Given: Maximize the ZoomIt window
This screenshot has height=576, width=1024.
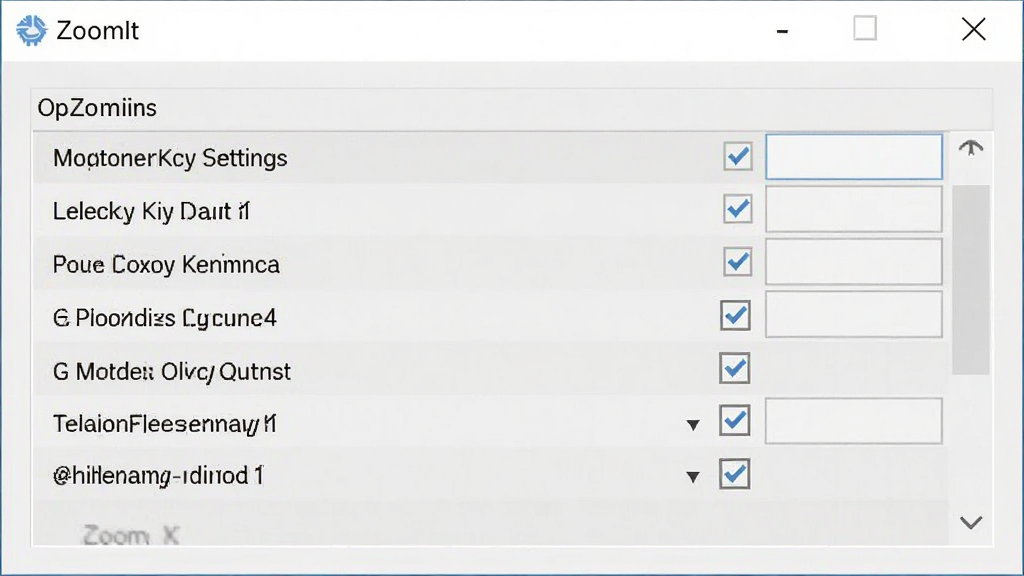Looking at the screenshot, I should point(865,29).
